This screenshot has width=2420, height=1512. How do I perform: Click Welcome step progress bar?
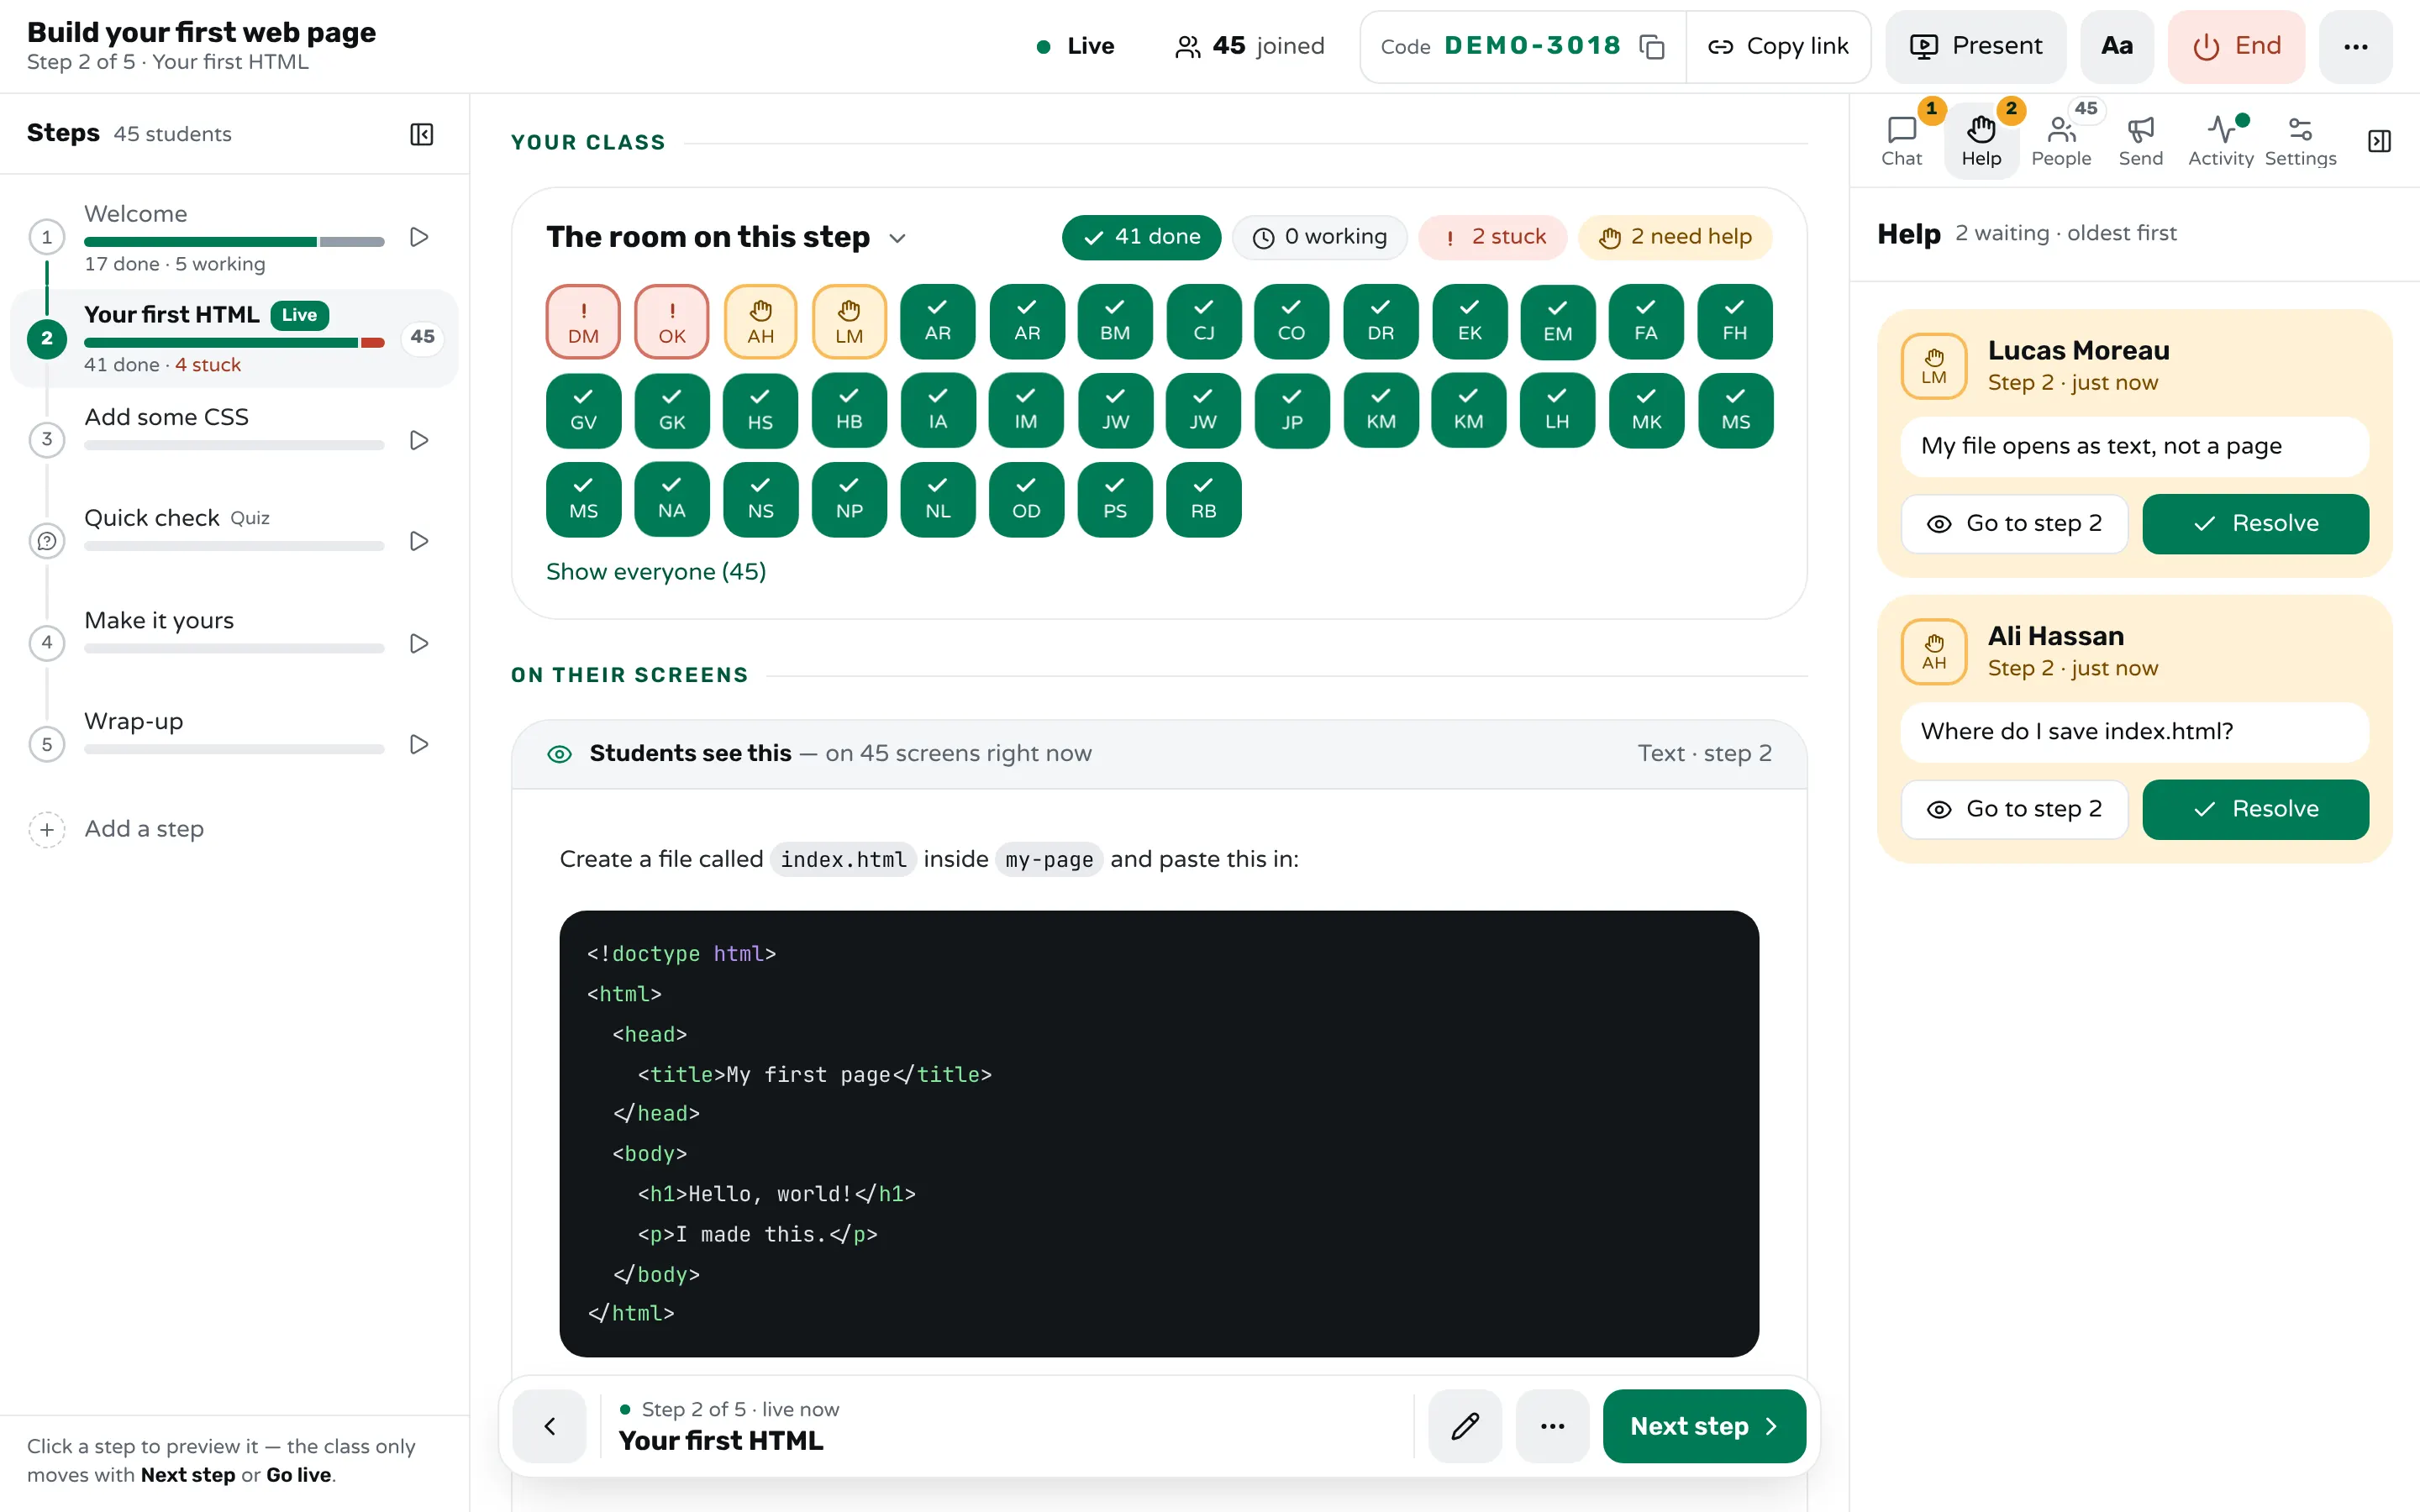[234, 241]
